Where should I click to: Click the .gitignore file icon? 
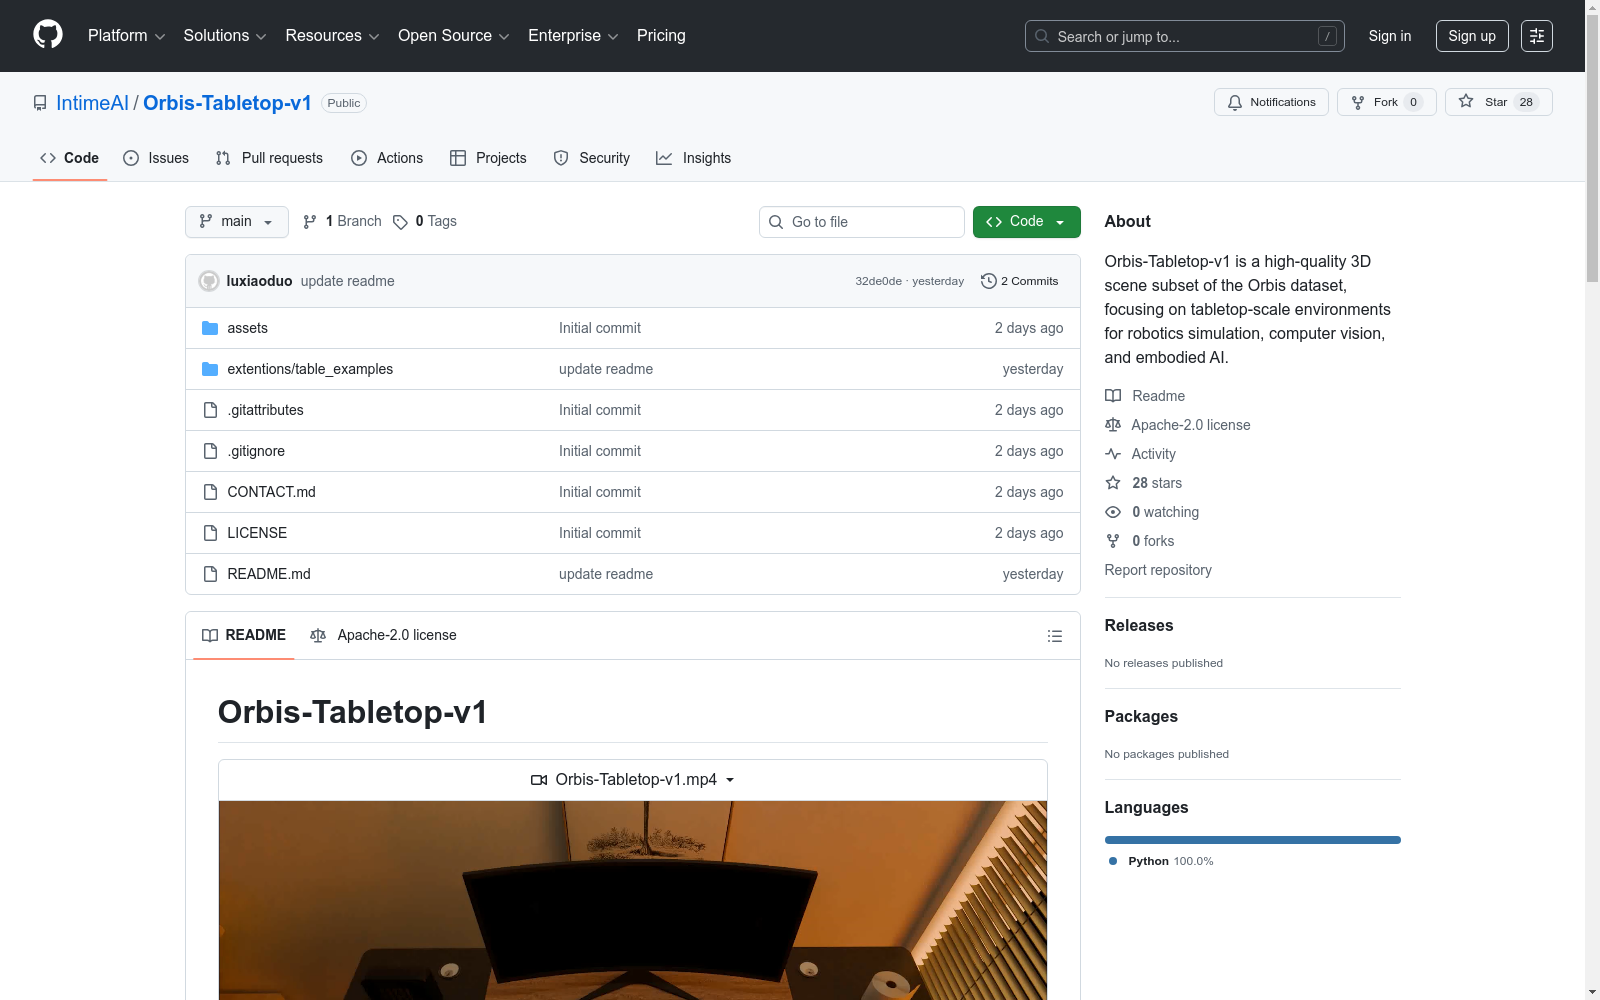coord(210,451)
